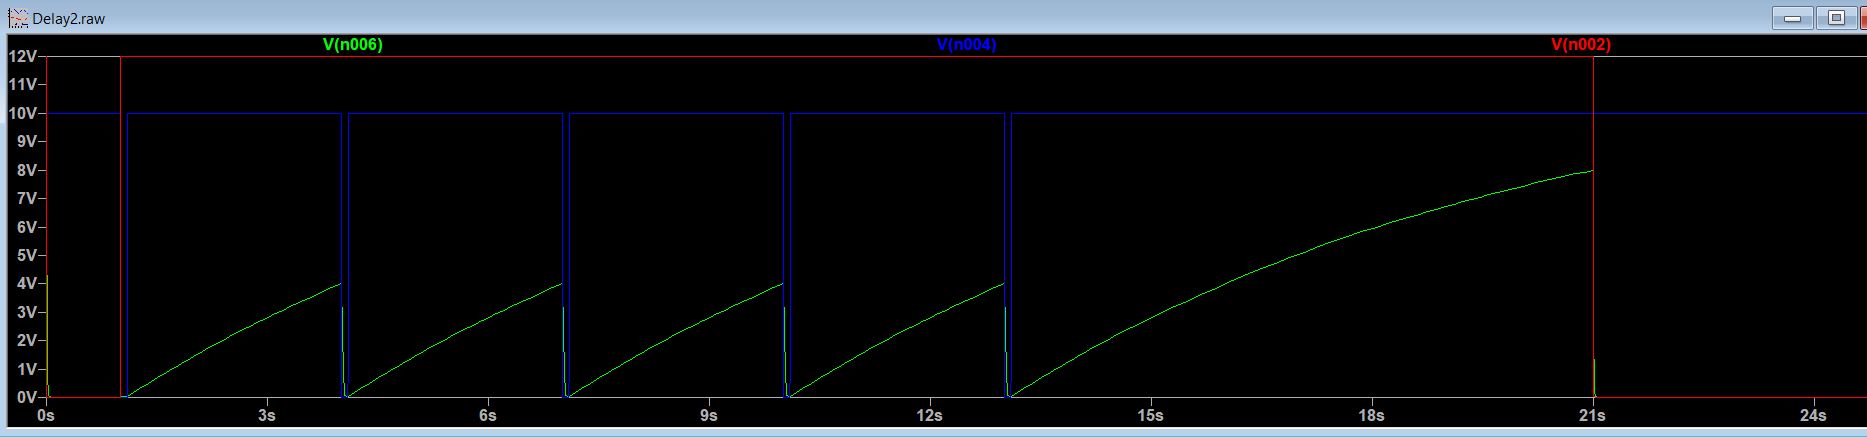Click the 12V vertical axis label
The height and width of the screenshot is (437, 1867).
click(22, 56)
